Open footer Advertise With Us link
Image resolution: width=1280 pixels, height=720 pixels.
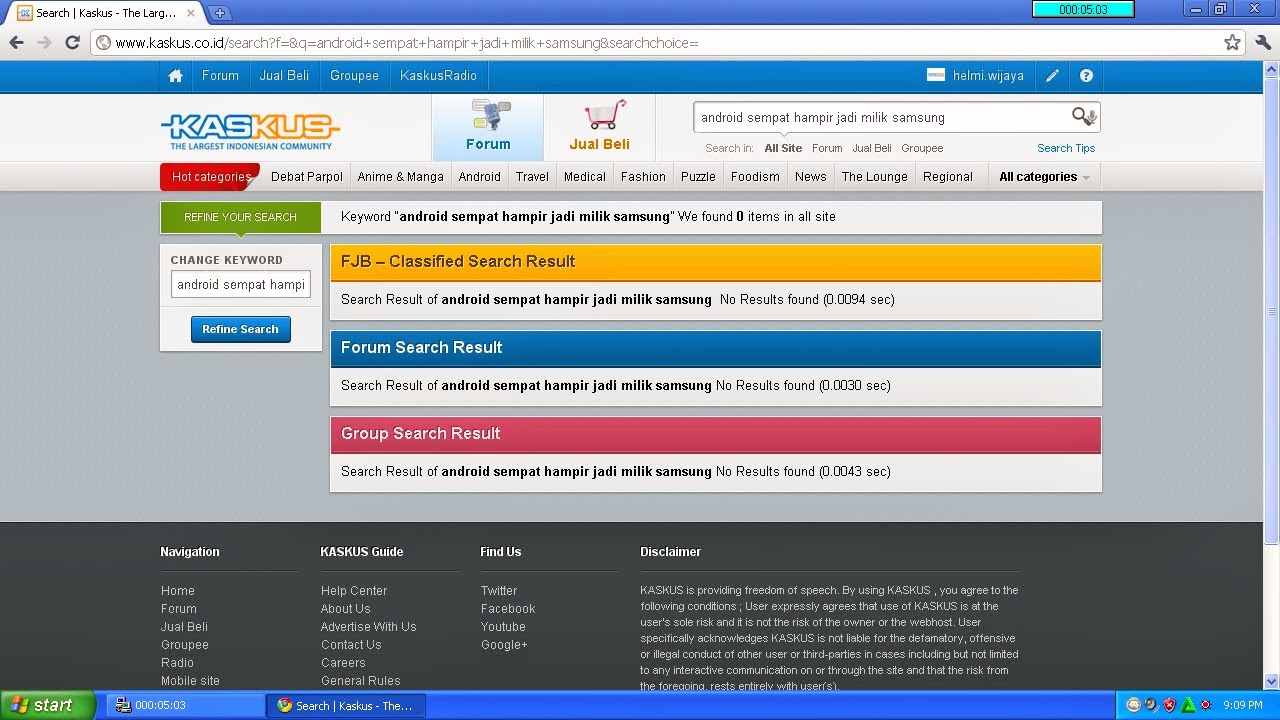click(x=368, y=627)
